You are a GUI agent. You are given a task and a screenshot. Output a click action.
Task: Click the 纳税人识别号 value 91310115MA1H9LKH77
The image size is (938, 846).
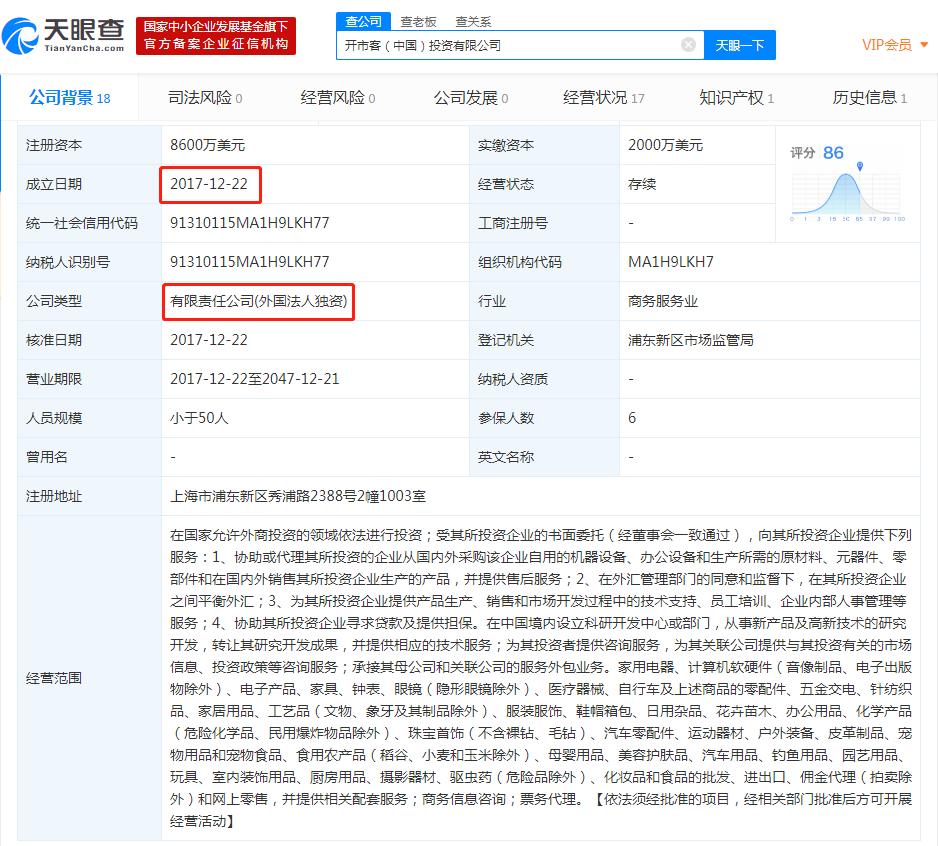pos(249,261)
